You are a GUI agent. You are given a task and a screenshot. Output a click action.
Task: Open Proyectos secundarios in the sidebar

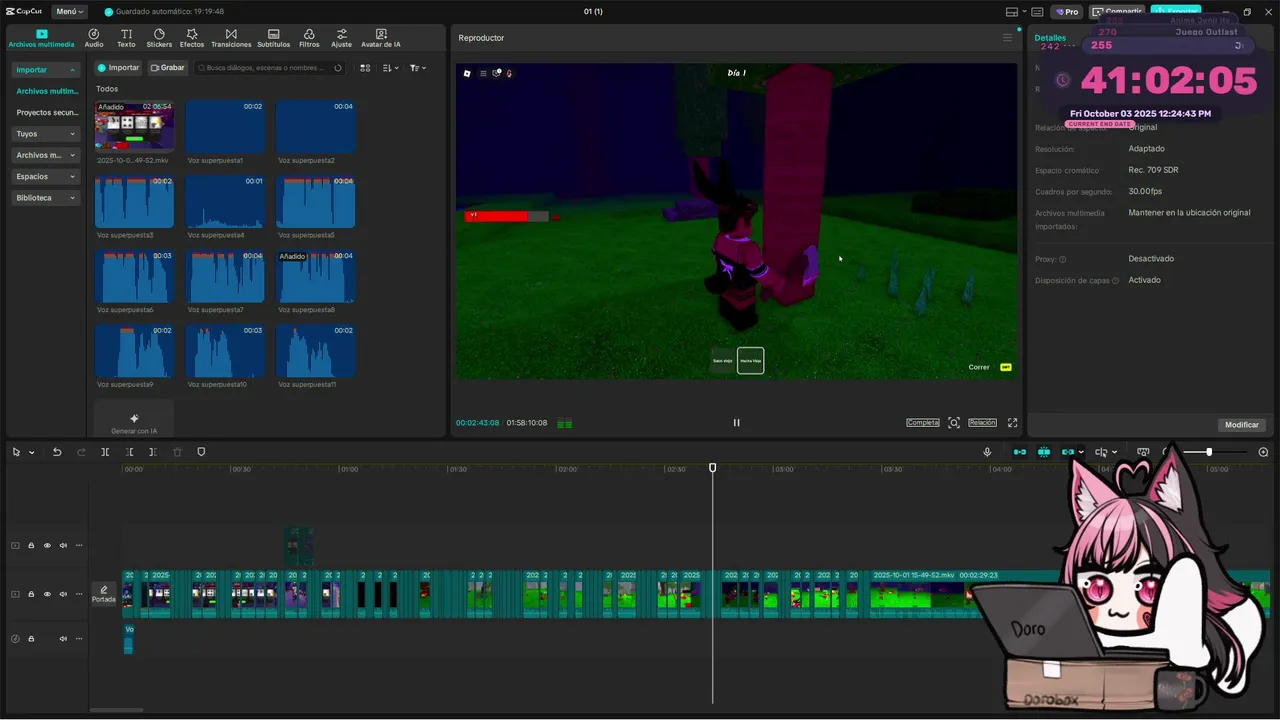click(47, 113)
